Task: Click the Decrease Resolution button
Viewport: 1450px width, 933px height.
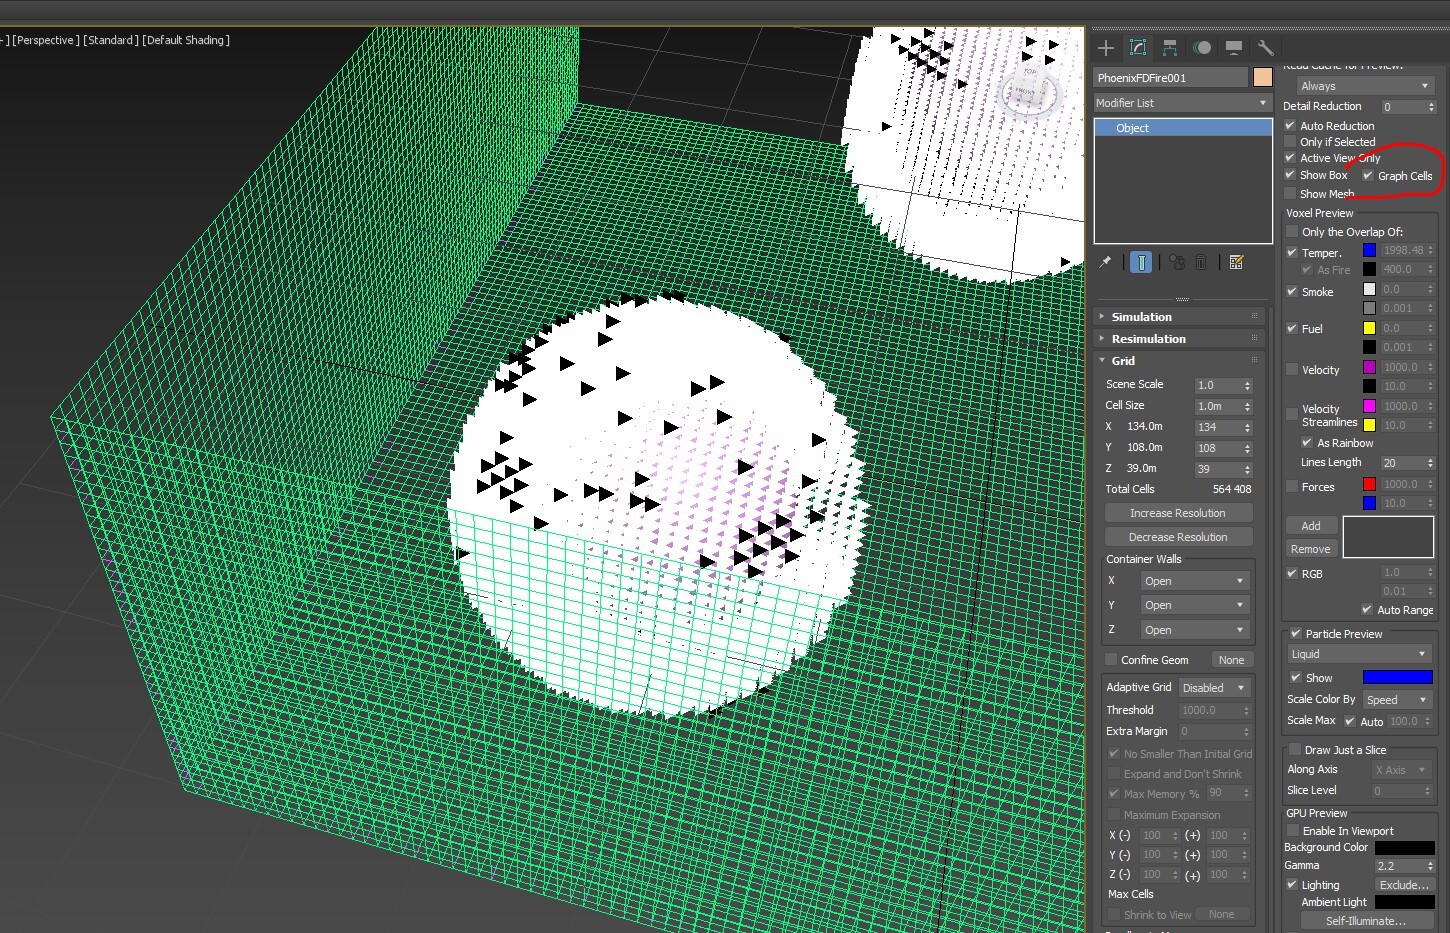Action: pyautogui.click(x=1178, y=537)
